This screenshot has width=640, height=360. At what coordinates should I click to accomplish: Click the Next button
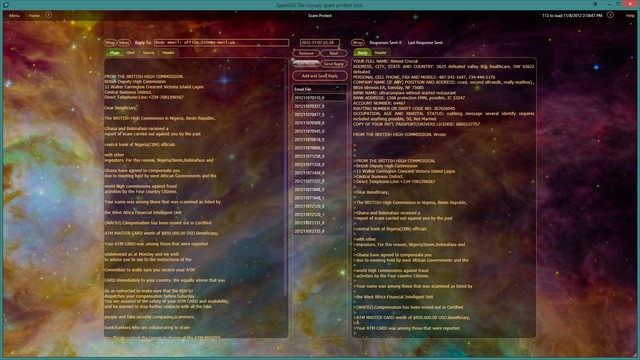tap(334, 53)
